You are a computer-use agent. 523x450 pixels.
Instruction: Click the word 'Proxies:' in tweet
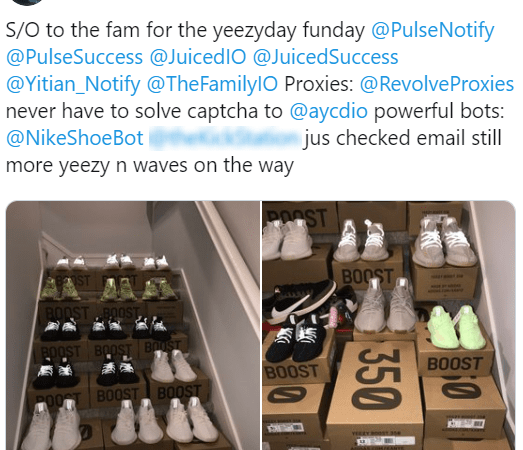(319, 84)
